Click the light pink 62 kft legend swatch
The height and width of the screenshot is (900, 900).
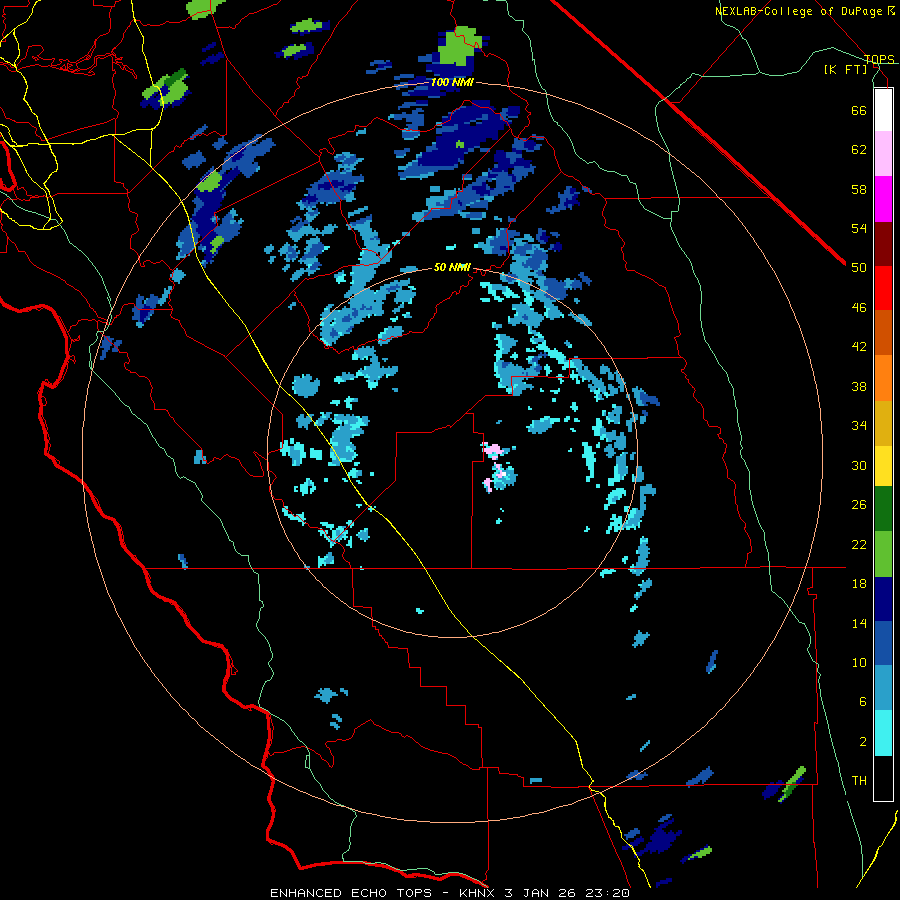point(883,153)
